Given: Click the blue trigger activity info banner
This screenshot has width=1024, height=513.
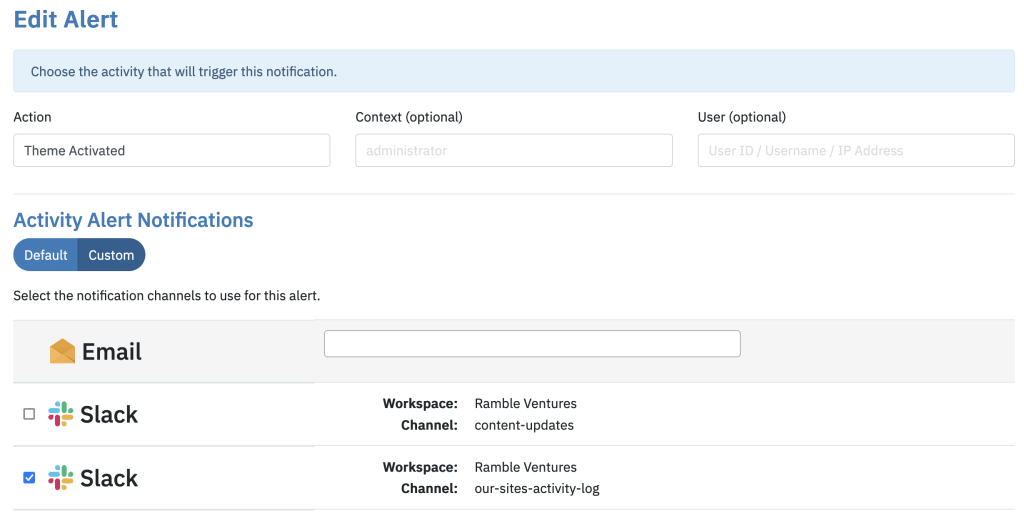Looking at the screenshot, I should point(514,71).
